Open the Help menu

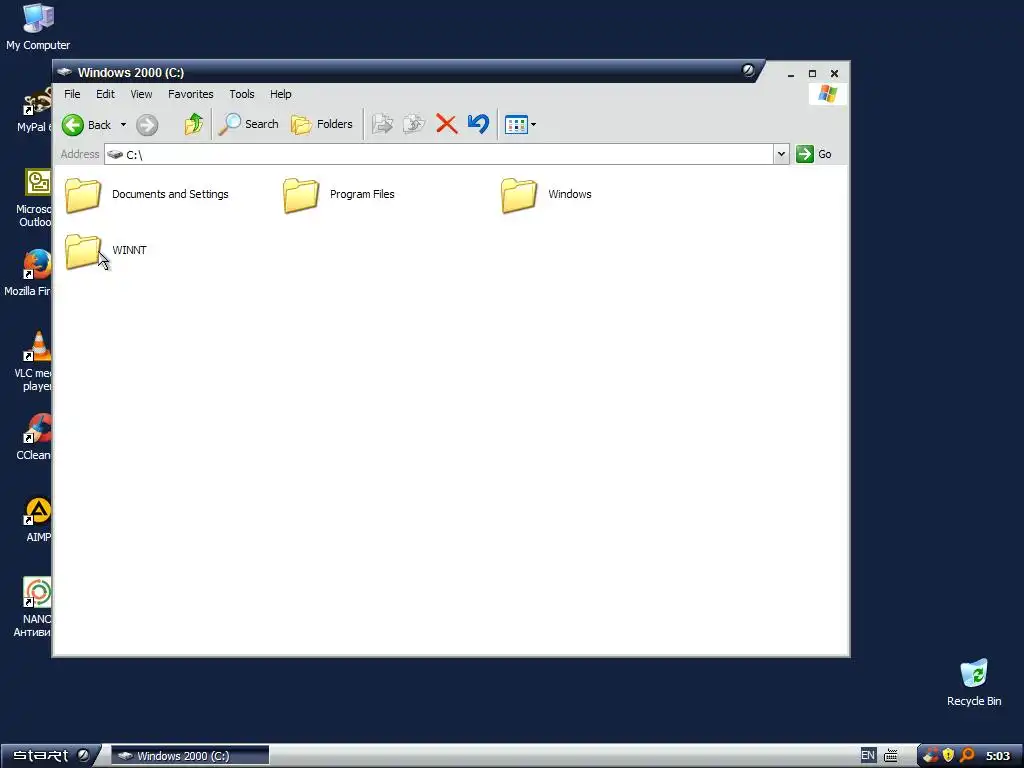coord(281,94)
